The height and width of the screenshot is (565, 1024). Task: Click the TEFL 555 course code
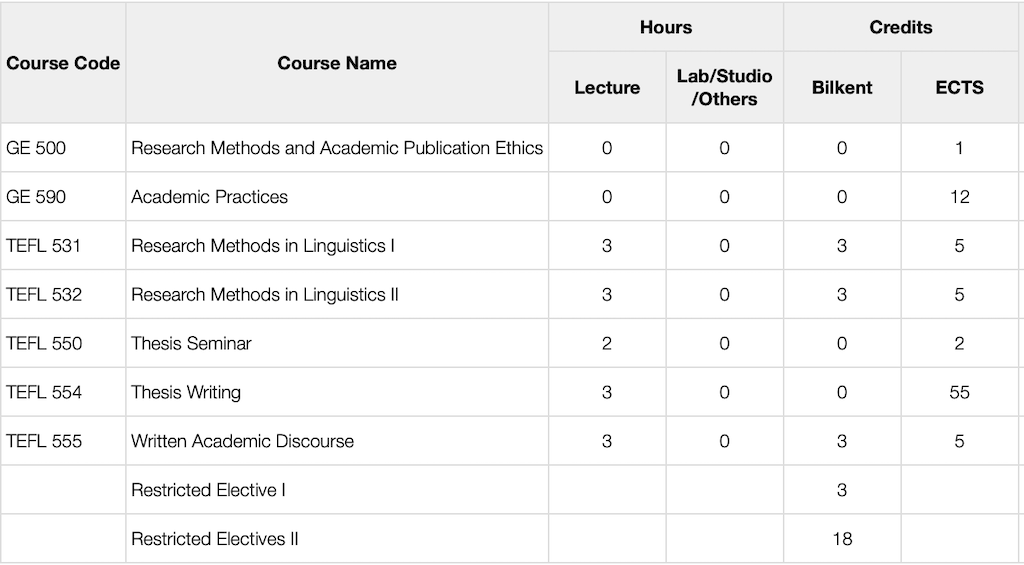pos(44,441)
